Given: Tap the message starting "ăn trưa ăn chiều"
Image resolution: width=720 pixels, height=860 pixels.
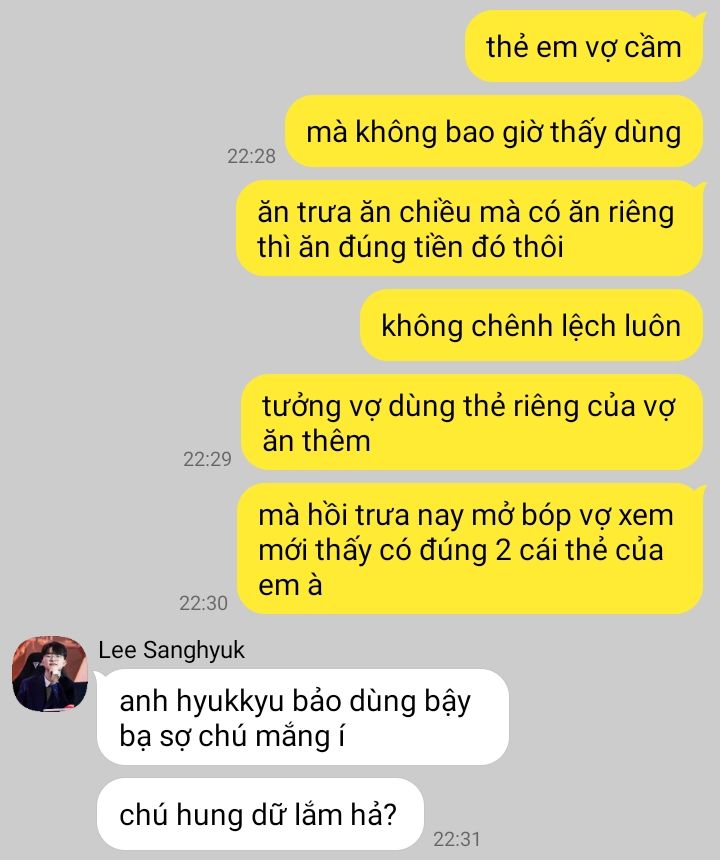Looking at the screenshot, I should pos(470,229).
